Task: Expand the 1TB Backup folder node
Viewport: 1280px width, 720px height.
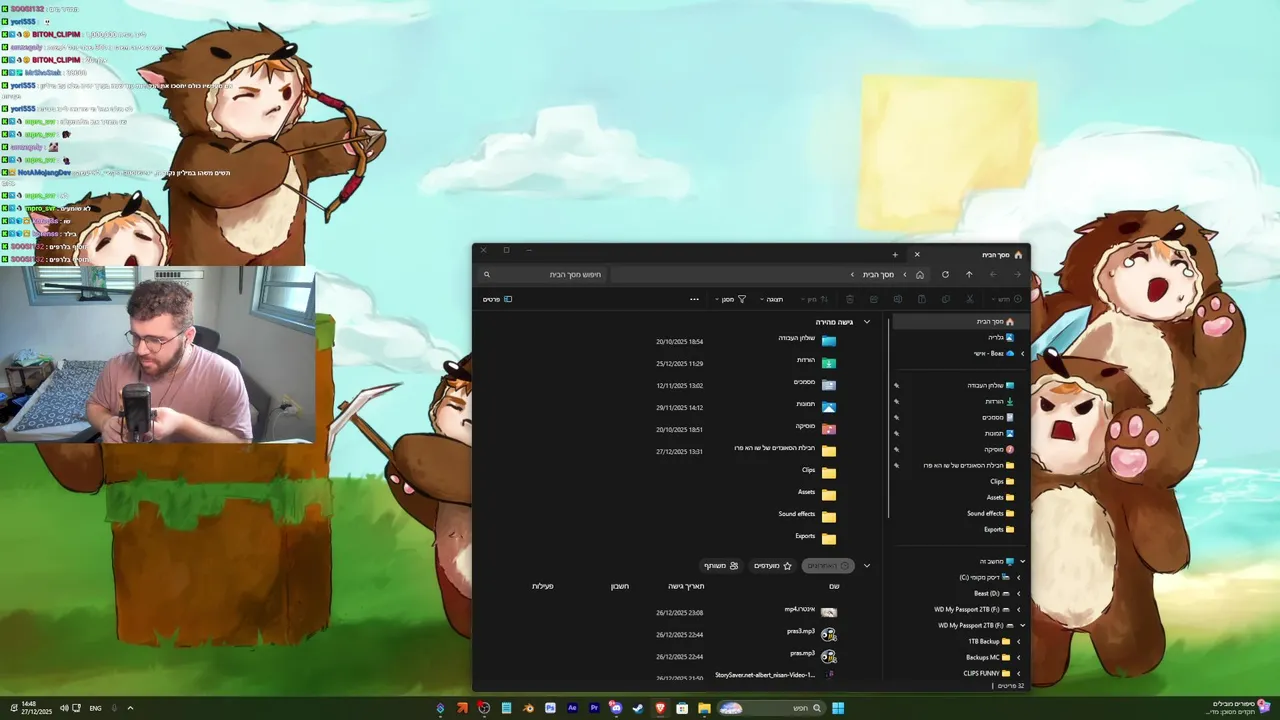Action: (1018, 641)
